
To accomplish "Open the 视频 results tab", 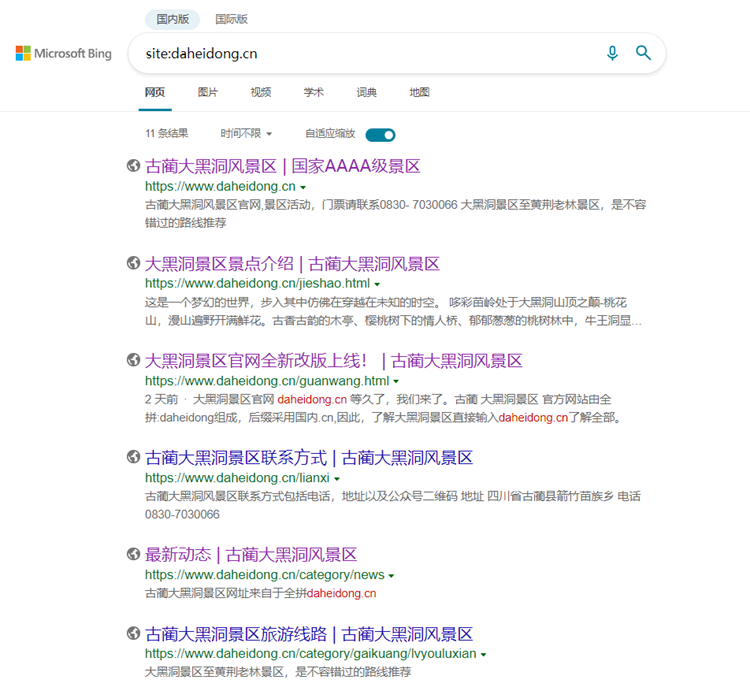I will (x=261, y=92).
